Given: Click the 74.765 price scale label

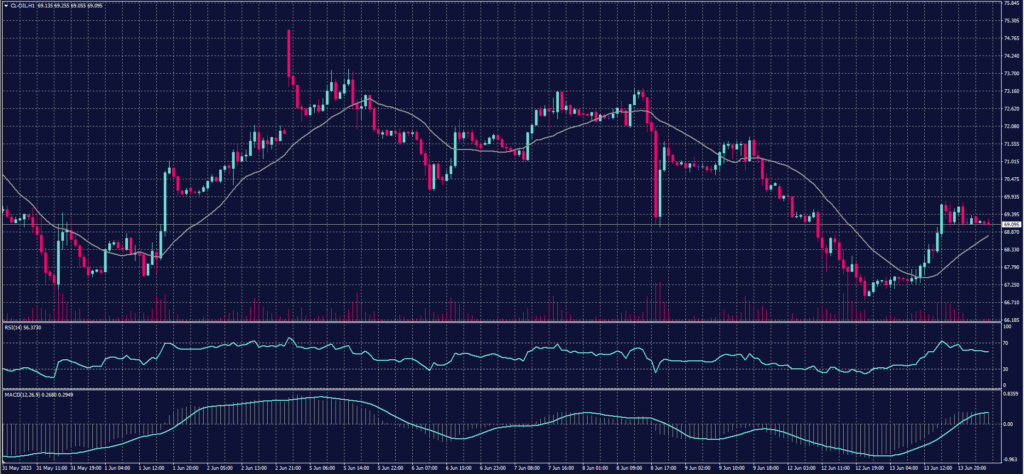Looking at the screenshot, I should pyautogui.click(x=1009, y=39).
